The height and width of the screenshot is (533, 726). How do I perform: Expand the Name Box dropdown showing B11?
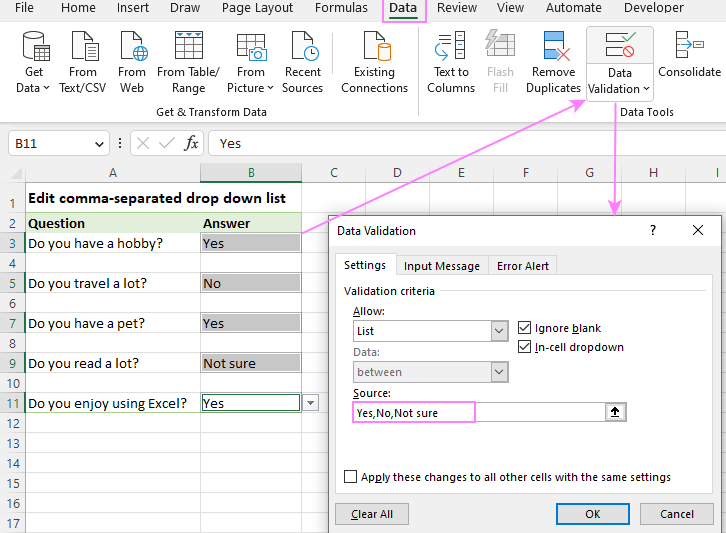point(99,144)
